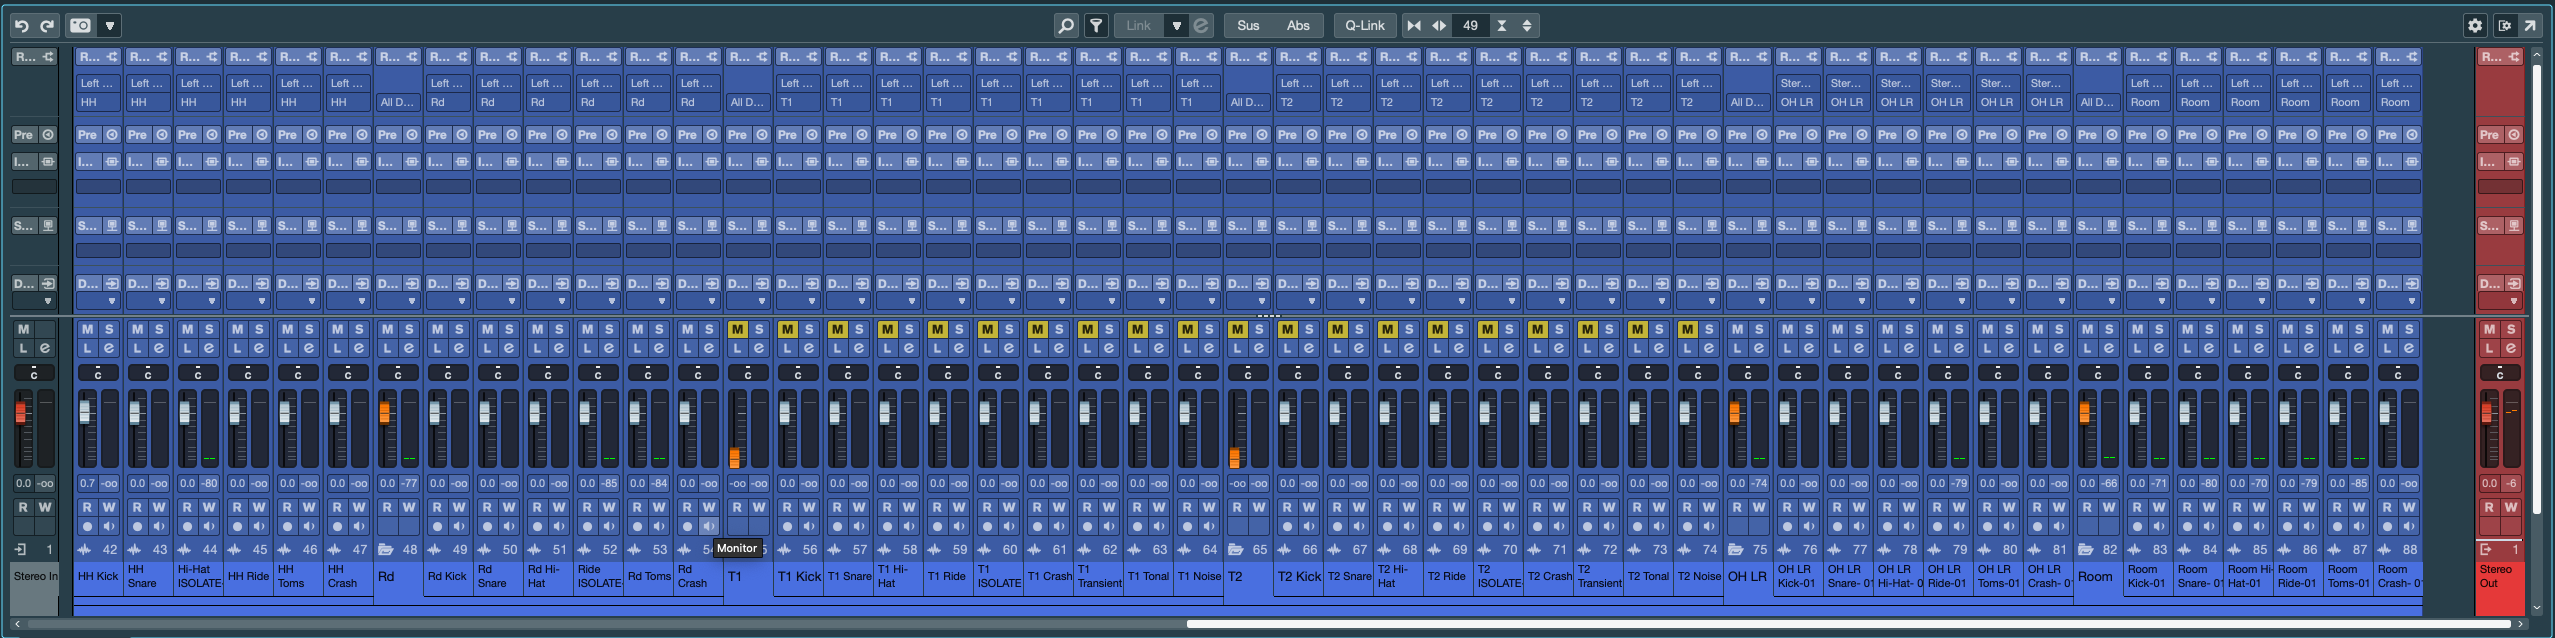Mute the HH Kick channel
The width and height of the screenshot is (2555, 638).
tap(87, 329)
